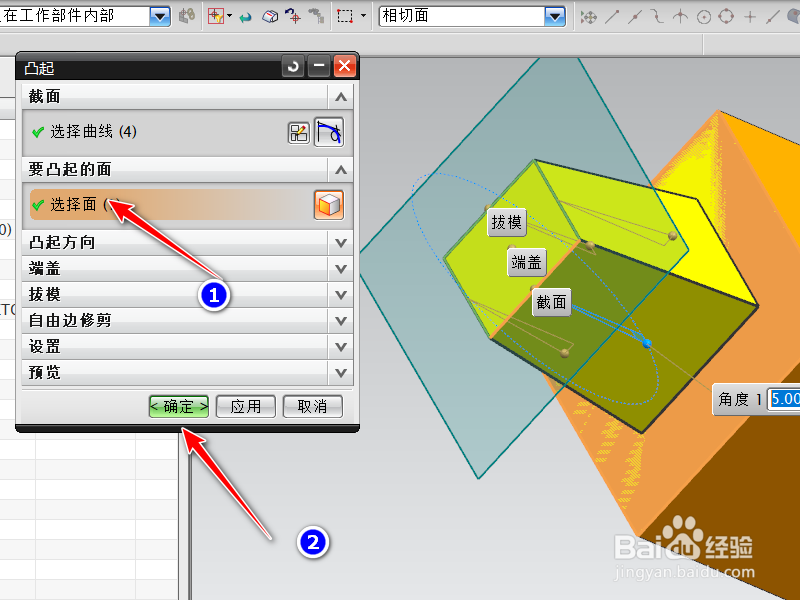Toggle the control point snap icon
Image resolution: width=800 pixels, height=600 pixels.
(x=658, y=17)
